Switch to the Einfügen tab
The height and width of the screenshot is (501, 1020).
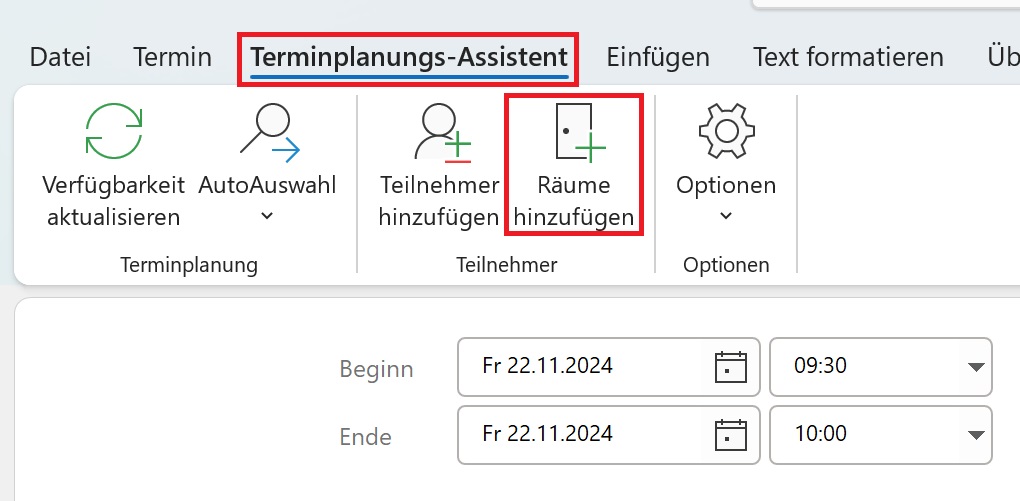point(658,57)
